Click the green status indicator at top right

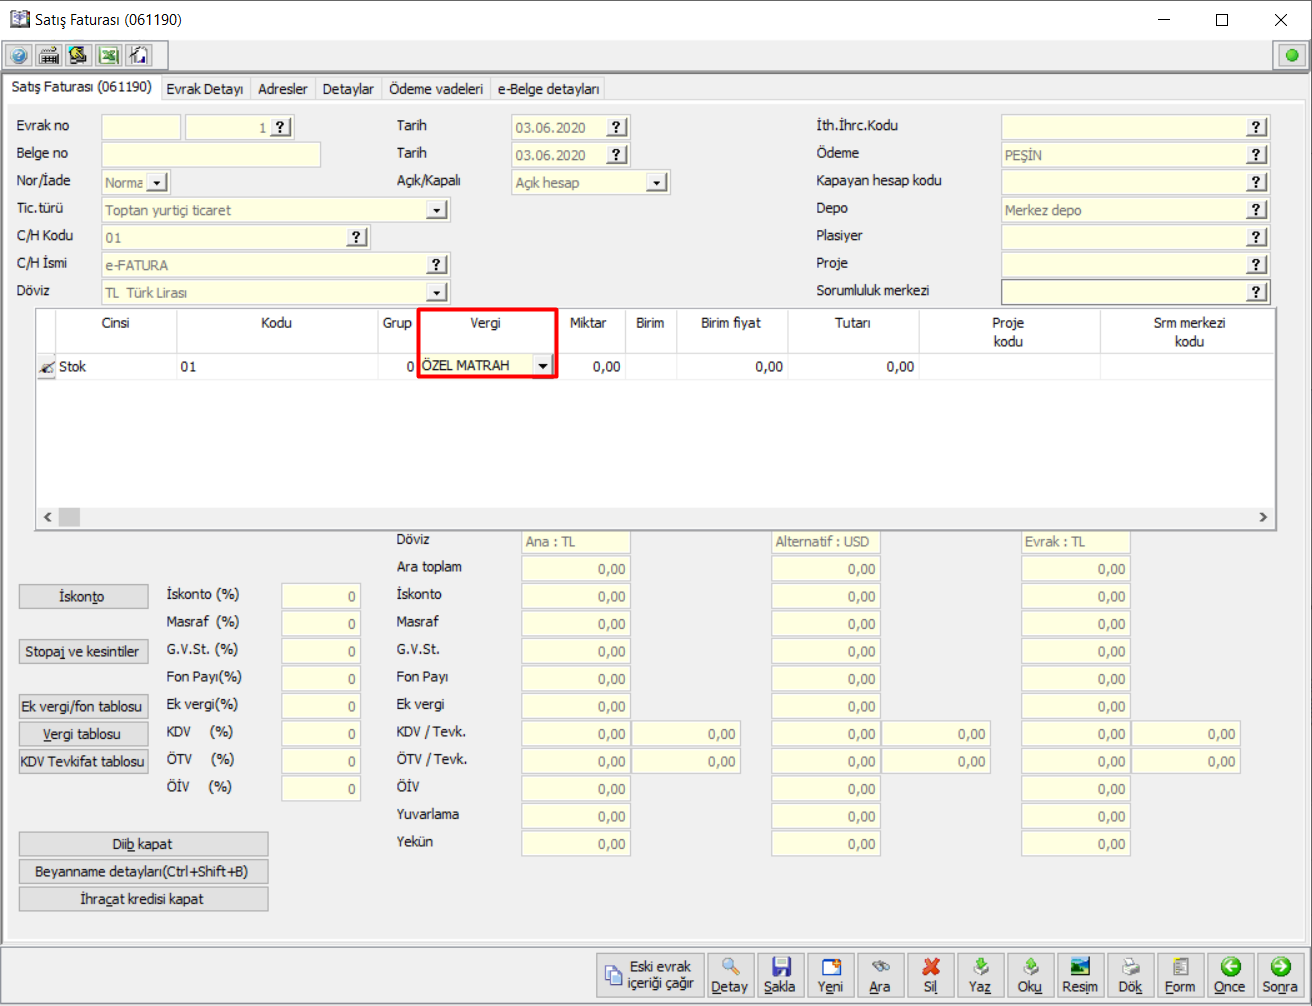1291,56
